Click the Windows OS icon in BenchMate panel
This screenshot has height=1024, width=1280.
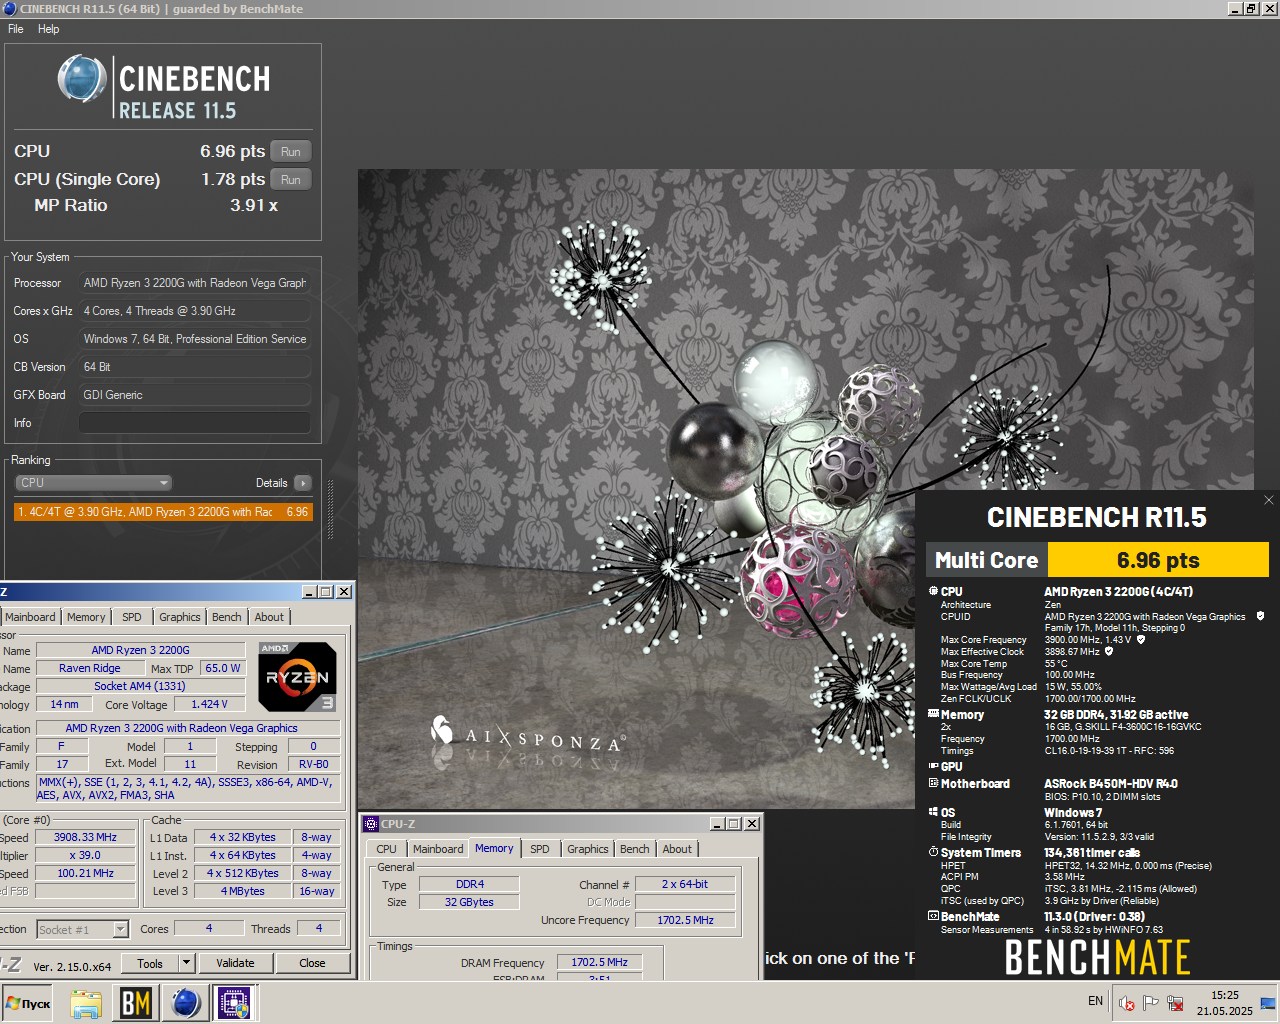pyautogui.click(x=933, y=812)
